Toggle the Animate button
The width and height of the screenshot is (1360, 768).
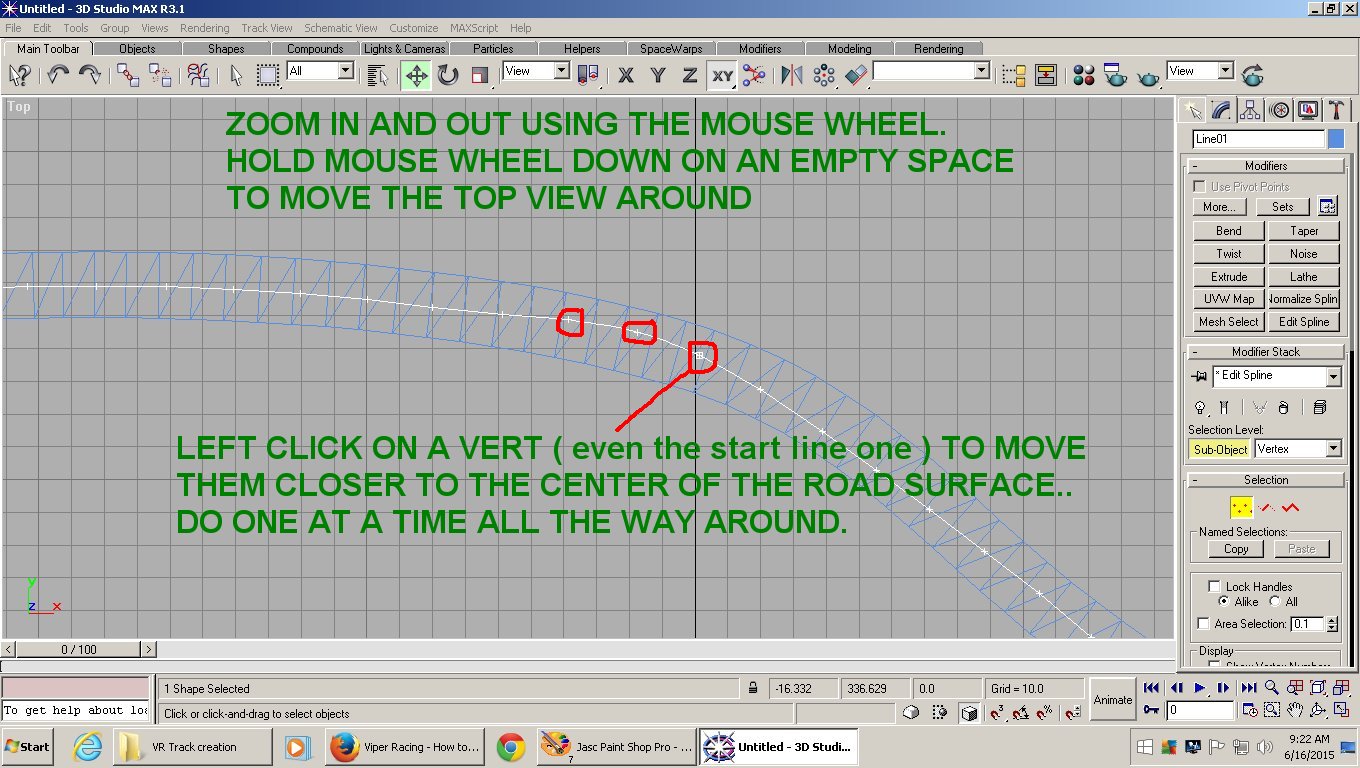1112,700
